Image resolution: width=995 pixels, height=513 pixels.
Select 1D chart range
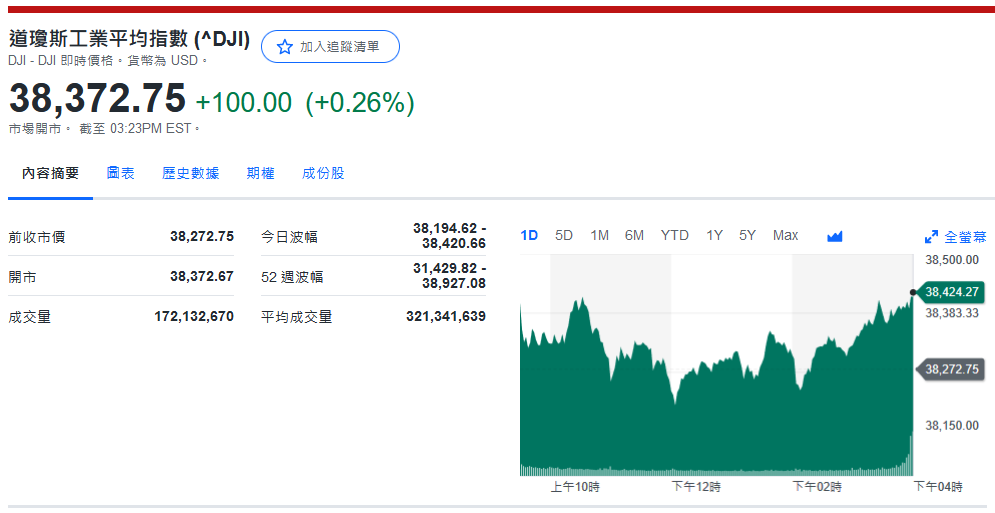click(529, 235)
